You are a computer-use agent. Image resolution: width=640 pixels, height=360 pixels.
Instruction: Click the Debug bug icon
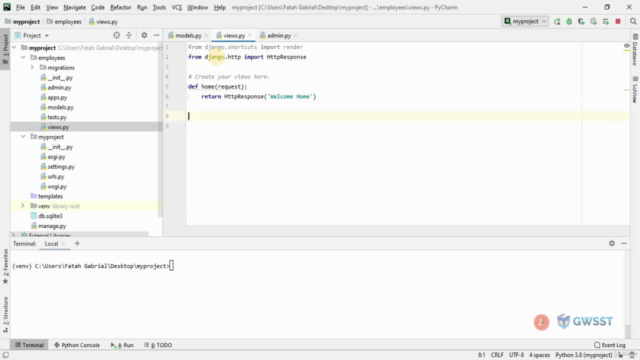(569, 22)
